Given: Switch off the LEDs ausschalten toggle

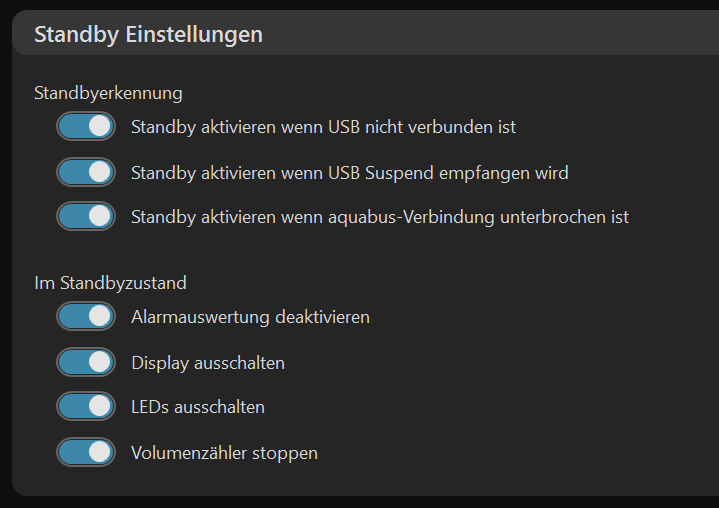Looking at the screenshot, I should (x=86, y=407).
